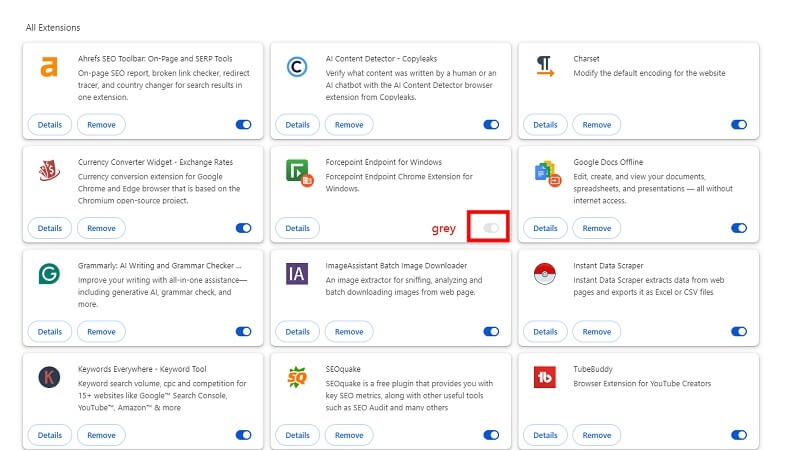Image resolution: width=795 pixels, height=450 pixels.
Task: Switch off the TubeBuddy extension toggle
Action: [739, 435]
